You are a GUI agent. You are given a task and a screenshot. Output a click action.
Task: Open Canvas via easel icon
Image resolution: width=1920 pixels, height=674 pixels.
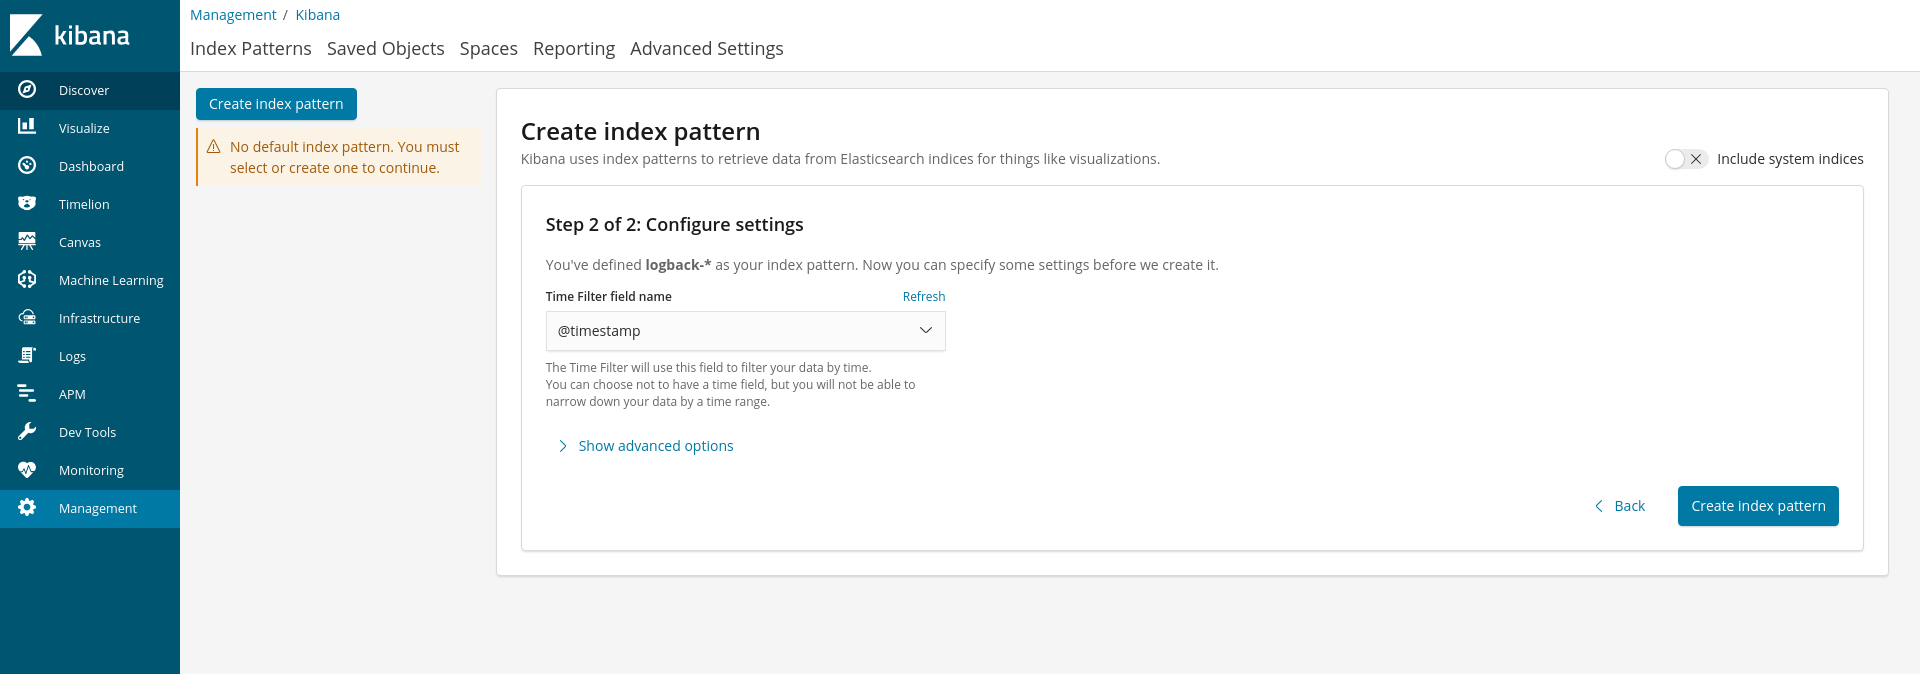27,241
